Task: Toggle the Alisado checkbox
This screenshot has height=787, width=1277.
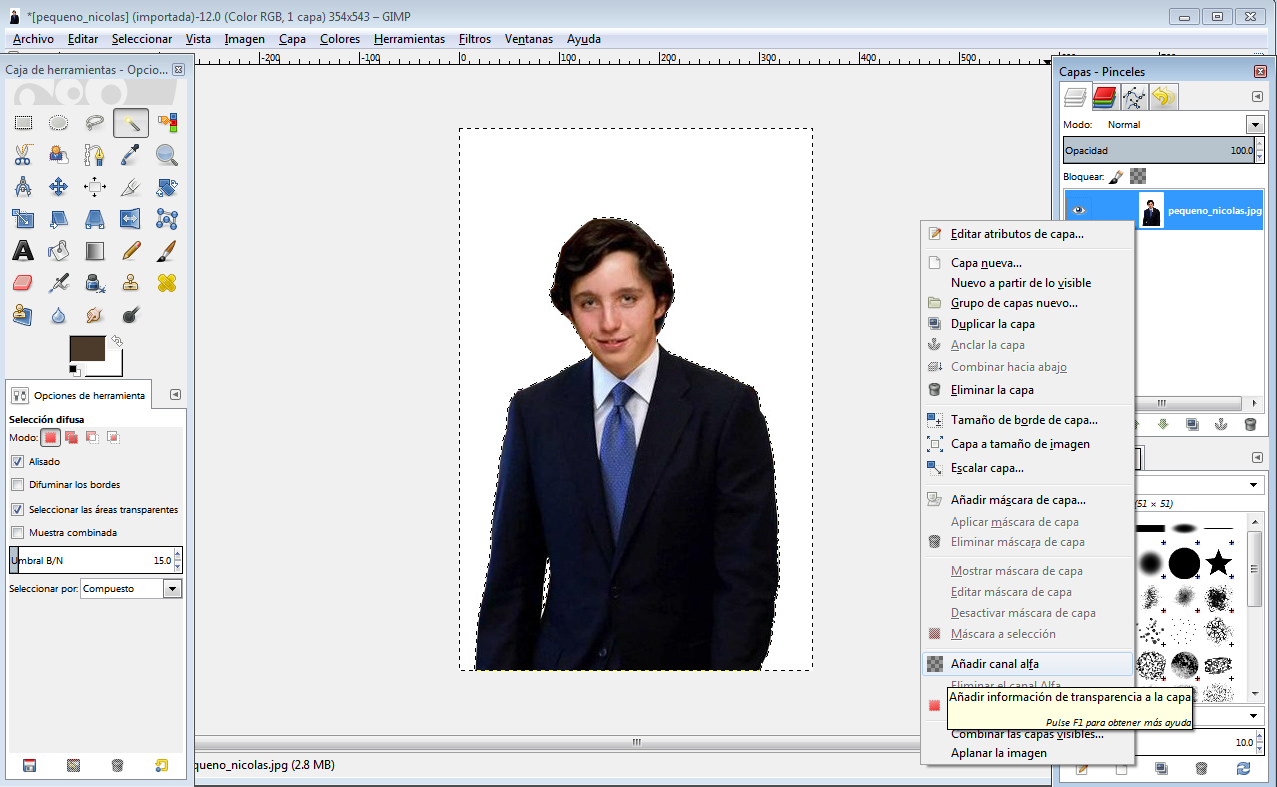Action: click(17, 462)
